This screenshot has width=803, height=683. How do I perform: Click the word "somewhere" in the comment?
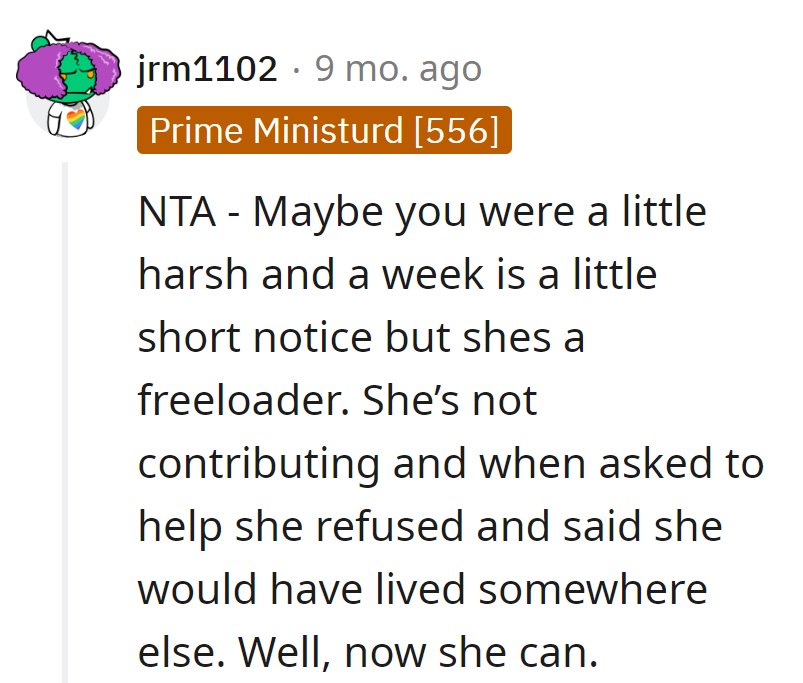point(593,589)
